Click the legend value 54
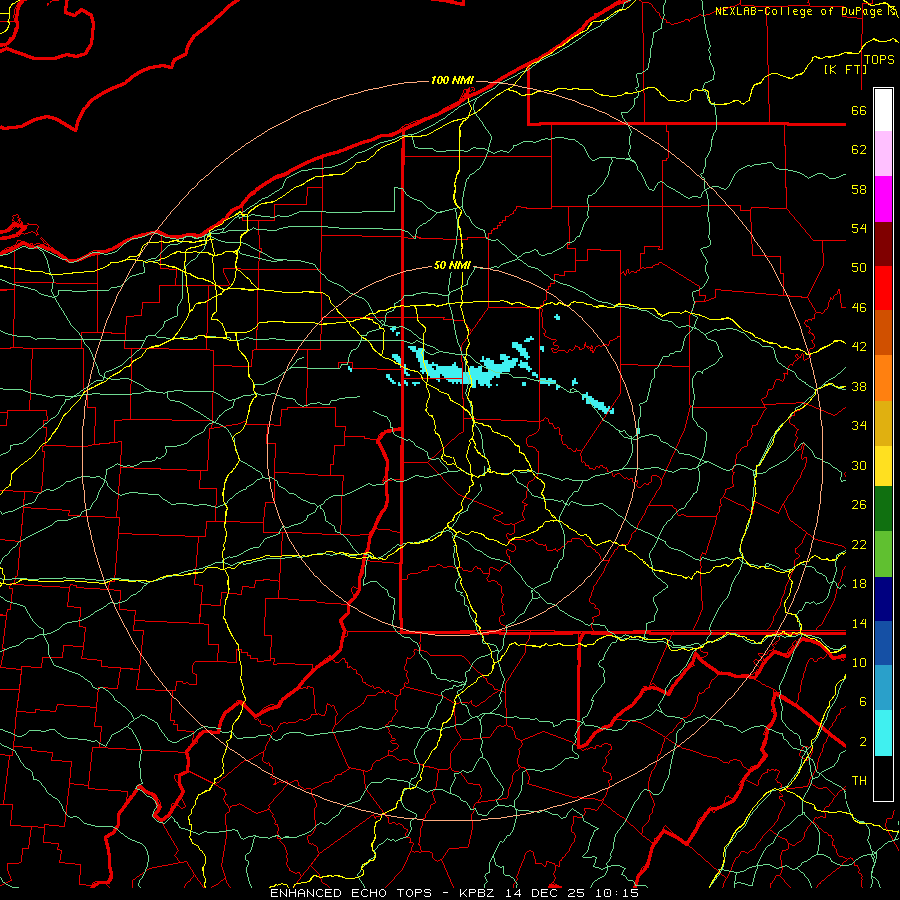The height and width of the screenshot is (900, 900). (859, 228)
